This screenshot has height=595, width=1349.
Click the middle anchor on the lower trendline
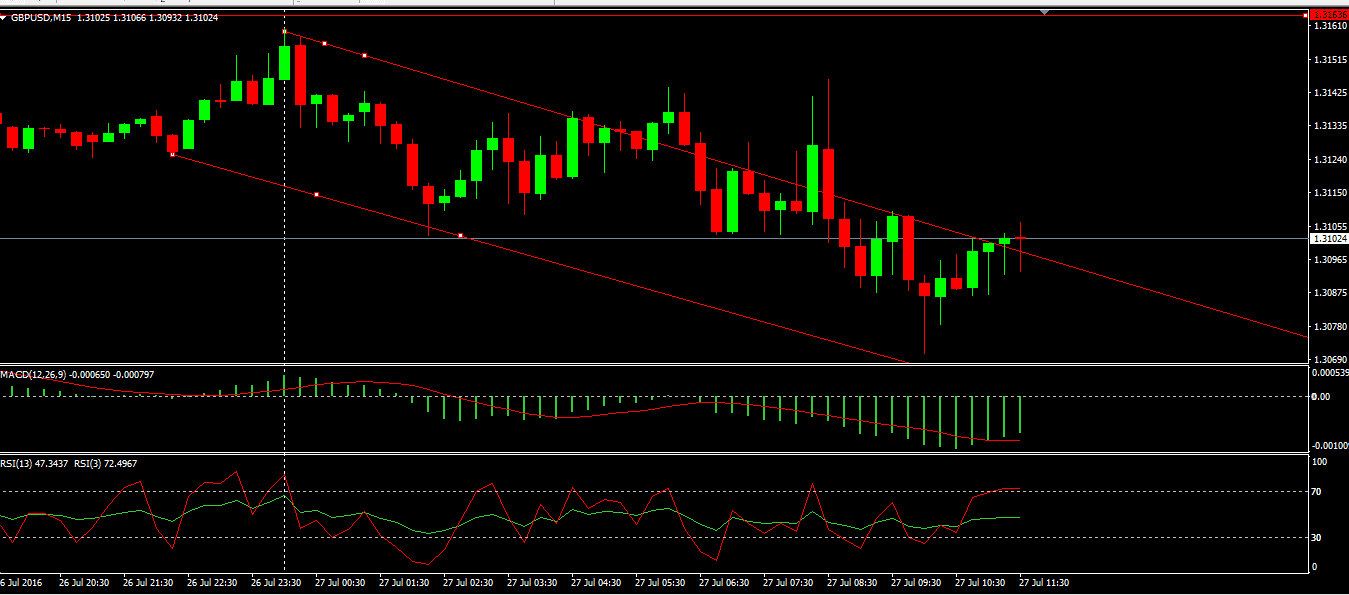pyautogui.click(x=316, y=194)
